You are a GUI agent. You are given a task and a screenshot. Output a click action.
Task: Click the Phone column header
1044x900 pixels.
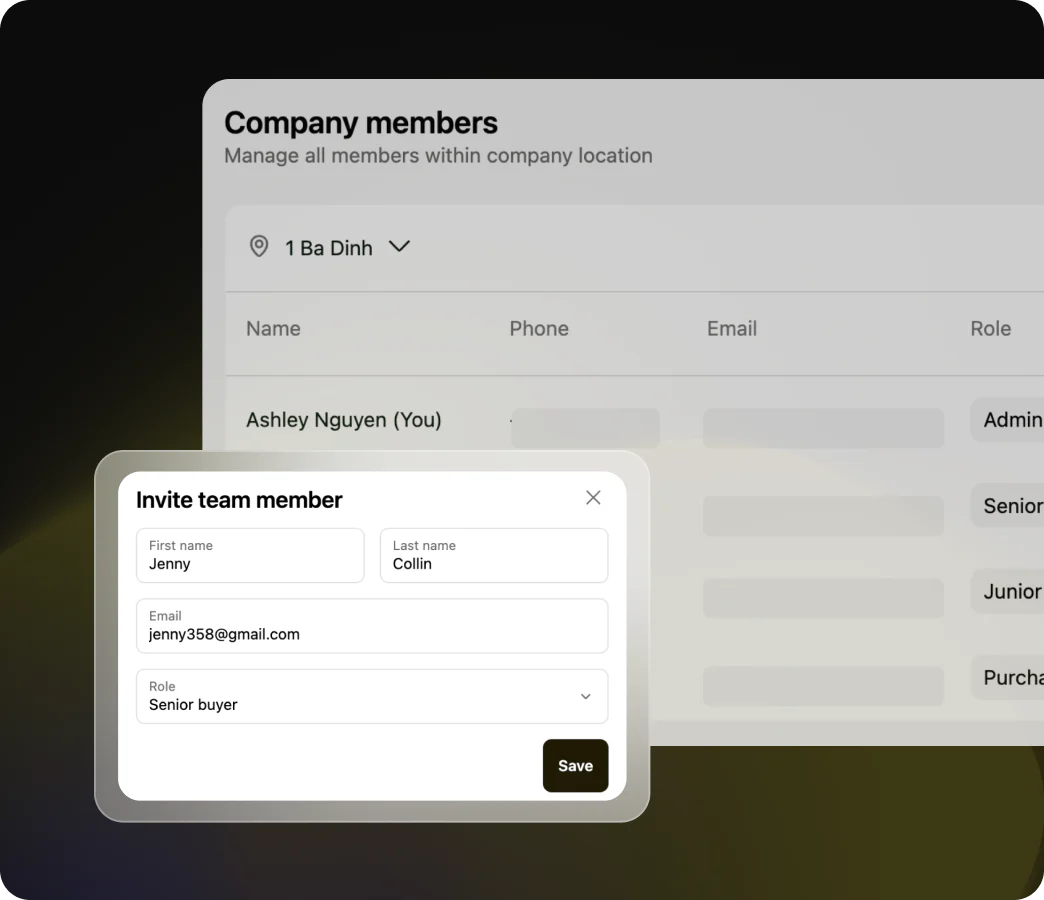tap(539, 329)
